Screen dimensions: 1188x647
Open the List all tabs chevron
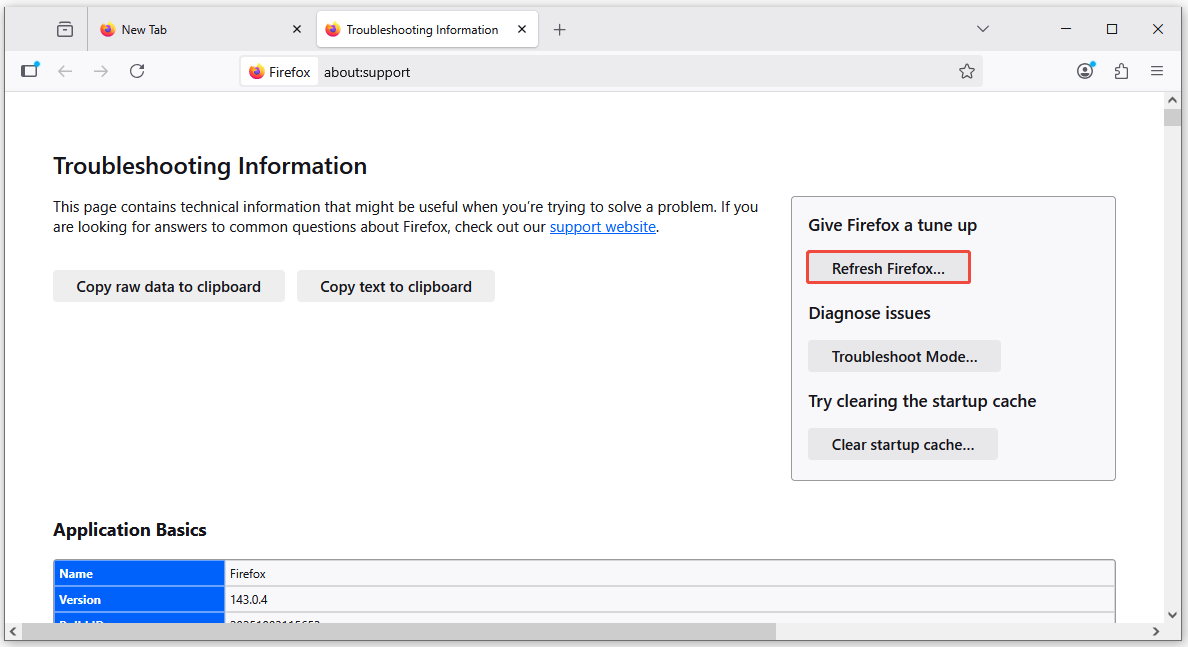click(x=983, y=29)
